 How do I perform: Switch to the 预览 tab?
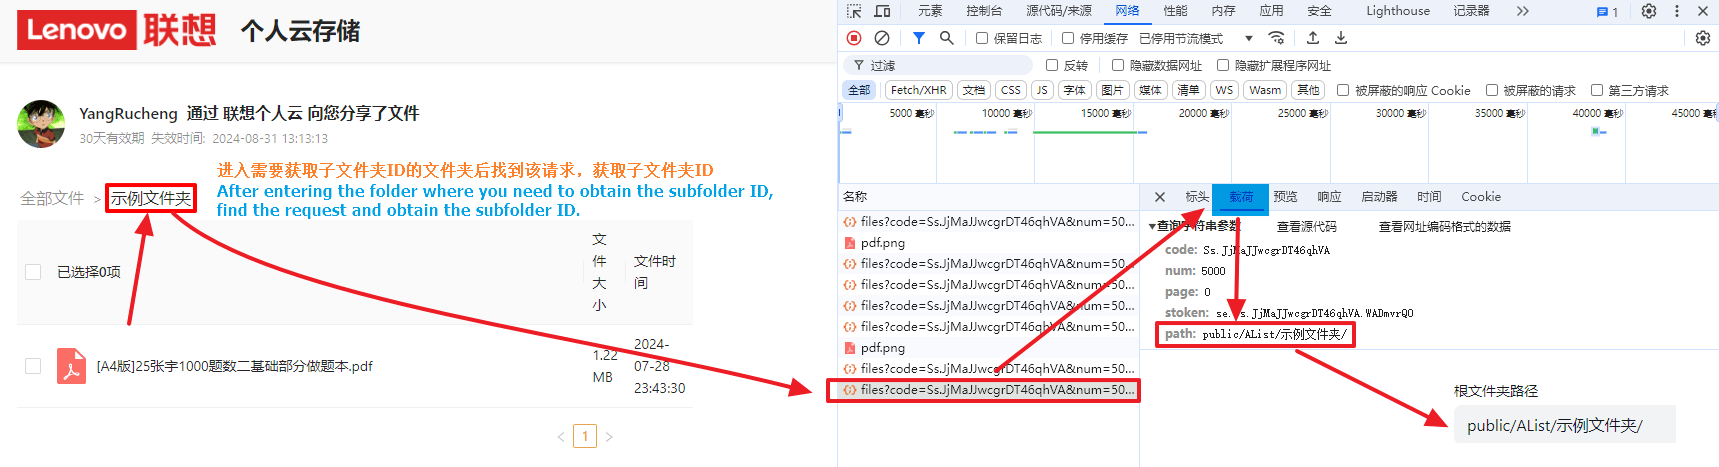[x=1285, y=197]
